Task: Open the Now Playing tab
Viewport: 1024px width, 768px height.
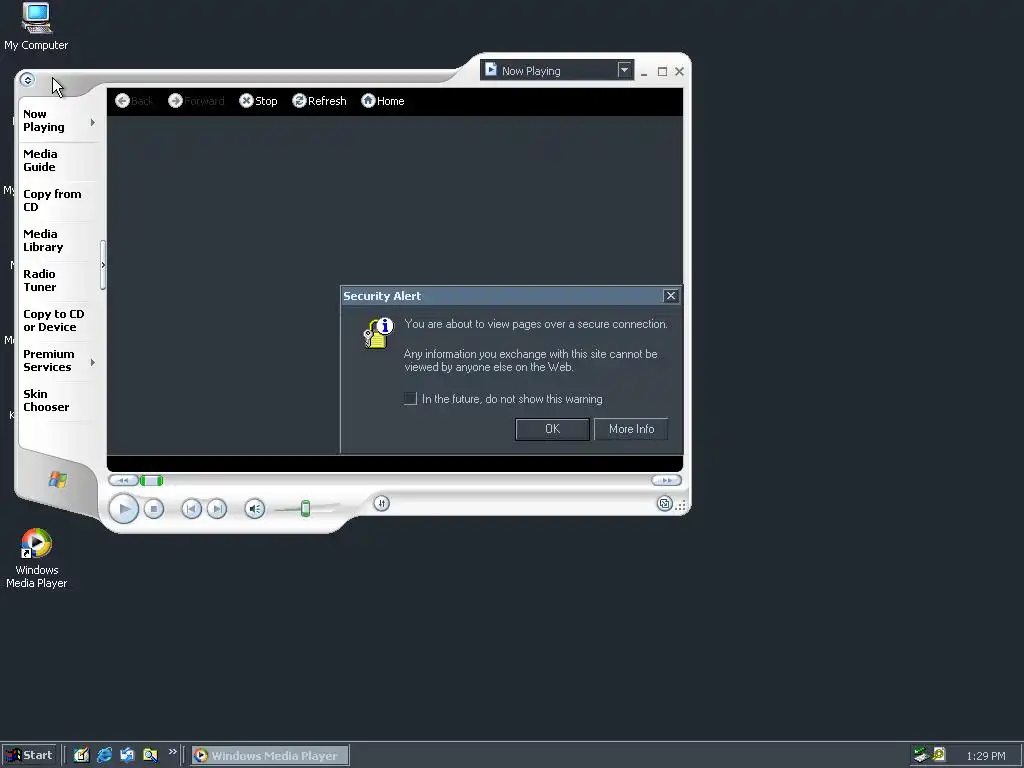Action: (x=44, y=121)
